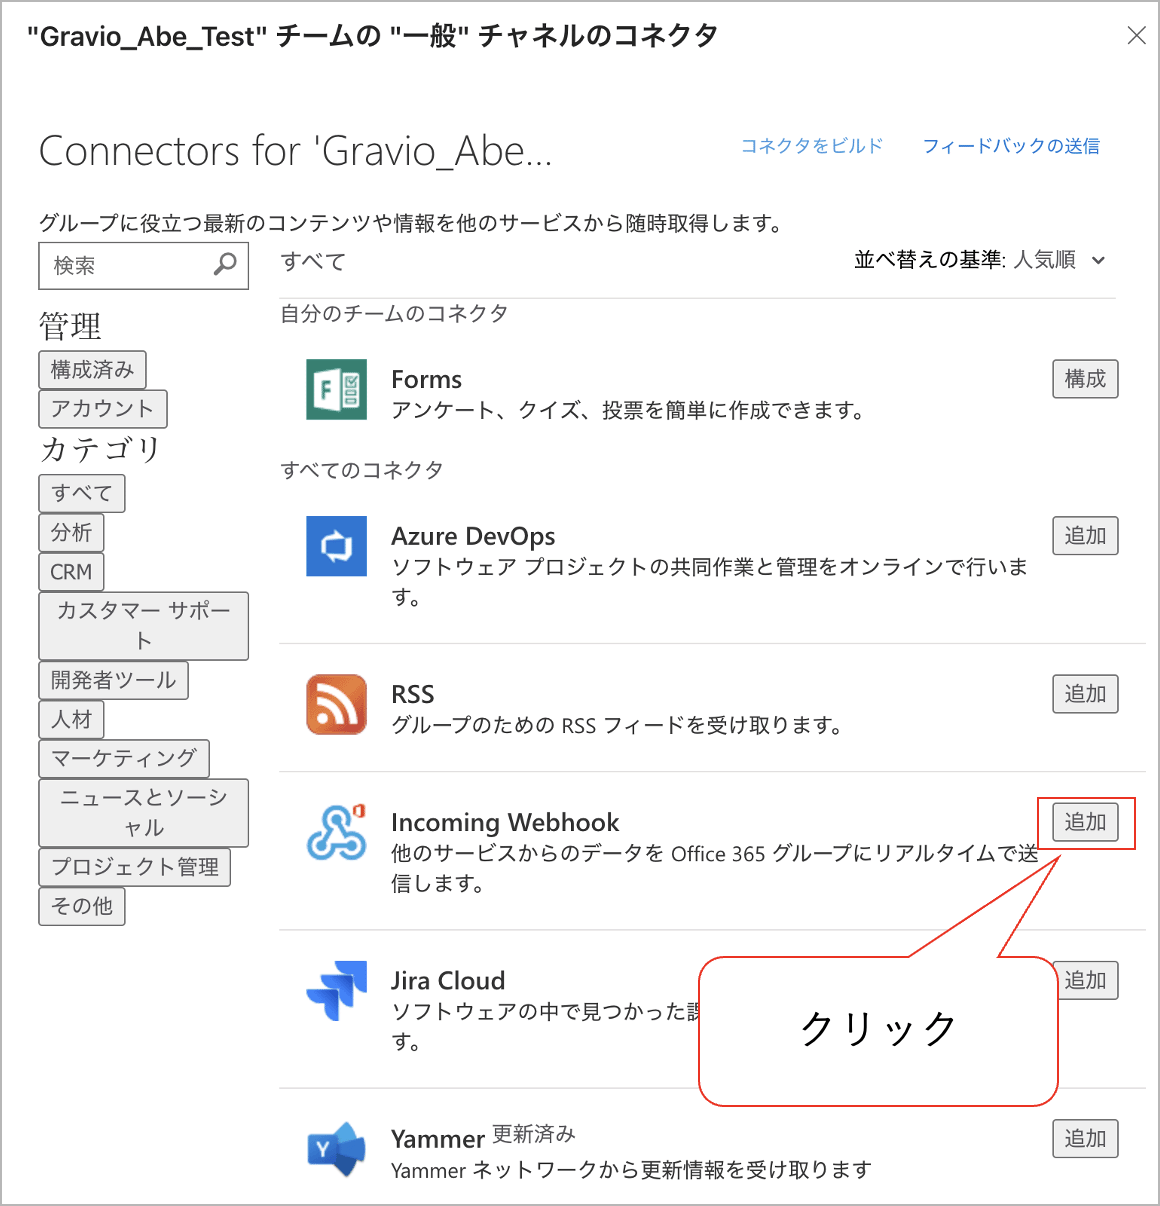Select the マーケティング category
This screenshot has width=1160, height=1206.
[x=124, y=759]
